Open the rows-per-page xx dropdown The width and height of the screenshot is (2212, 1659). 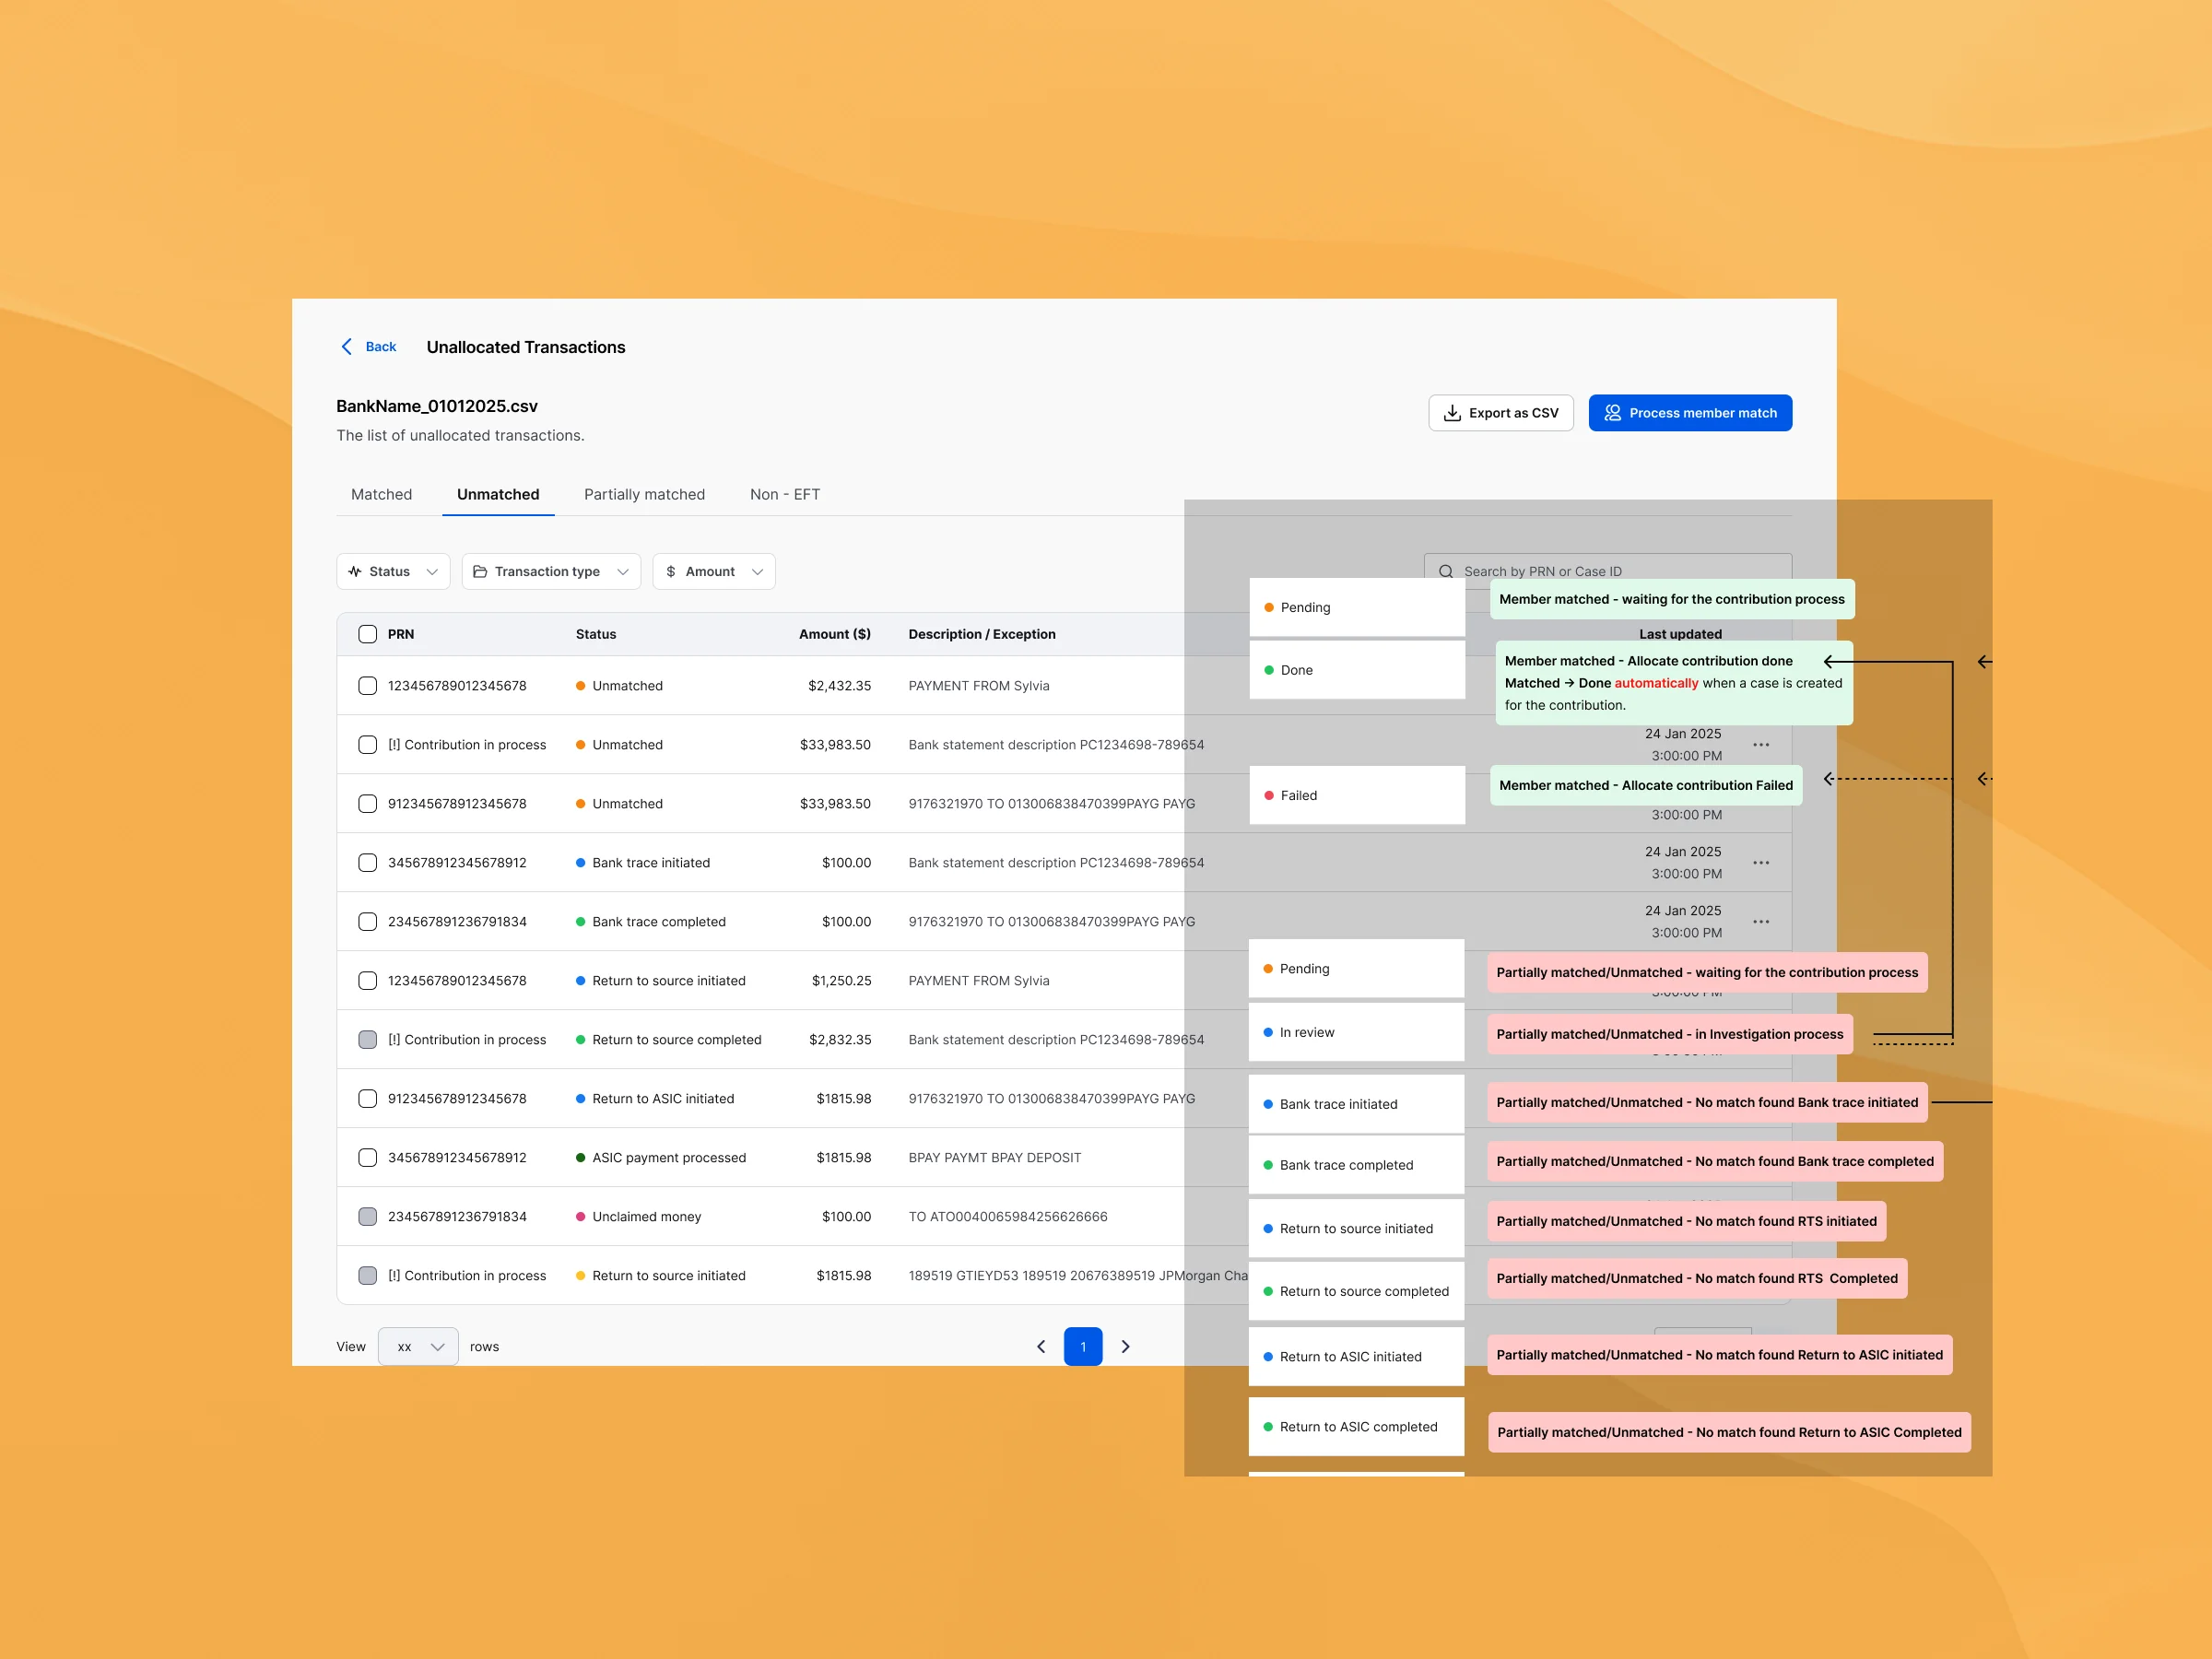click(418, 1347)
